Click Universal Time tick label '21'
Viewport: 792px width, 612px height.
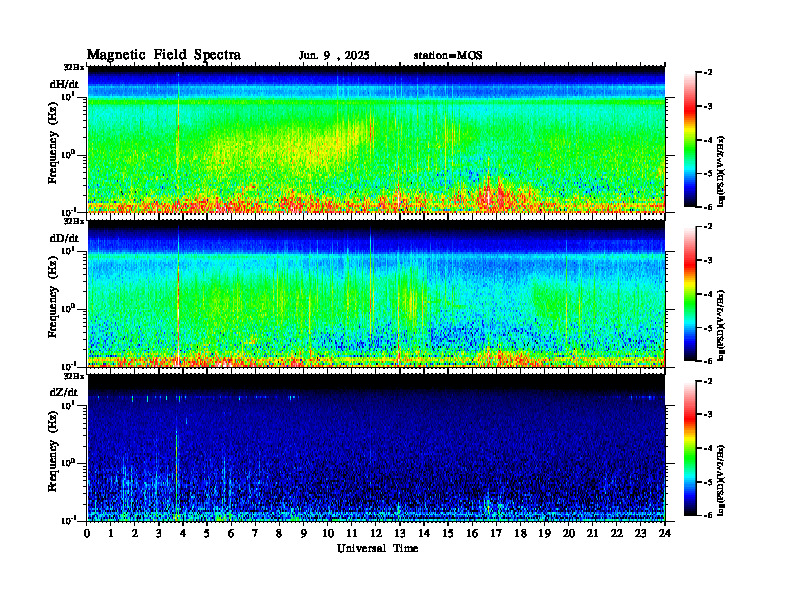click(x=592, y=533)
